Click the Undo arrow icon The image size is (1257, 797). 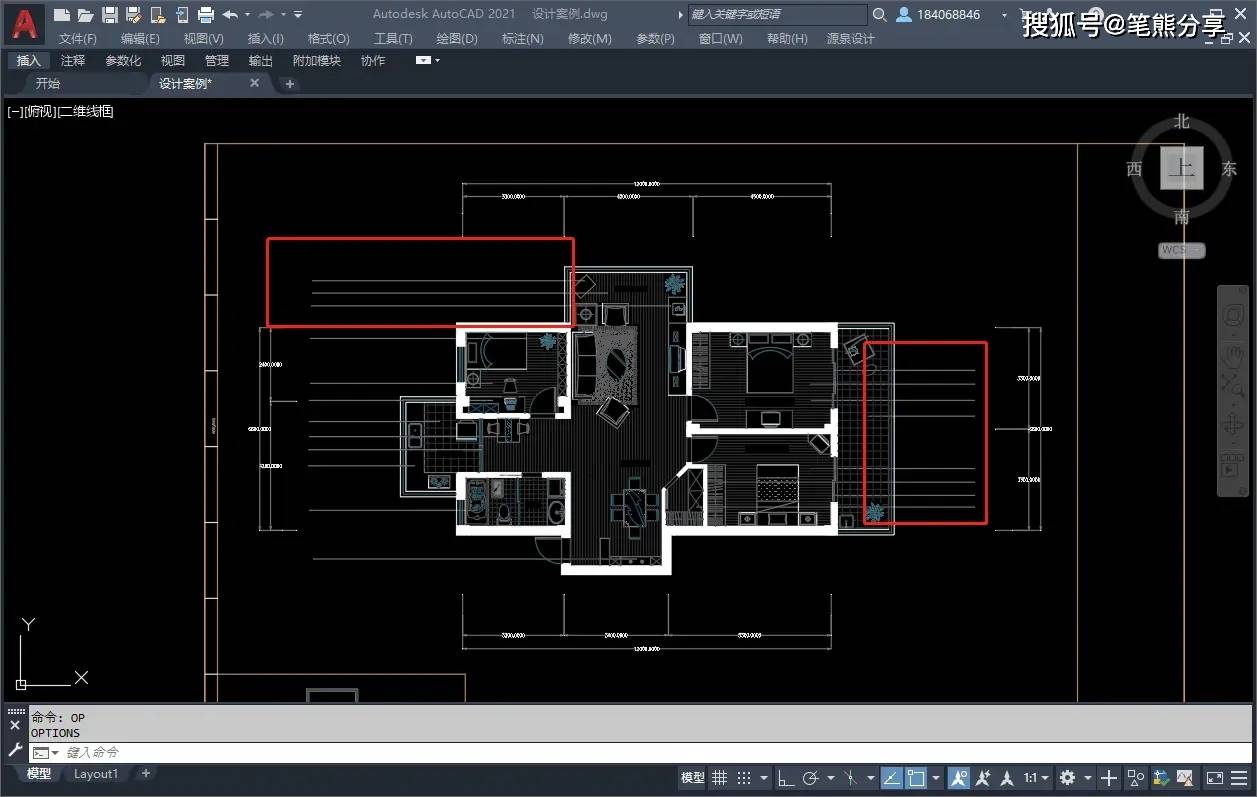230,15
